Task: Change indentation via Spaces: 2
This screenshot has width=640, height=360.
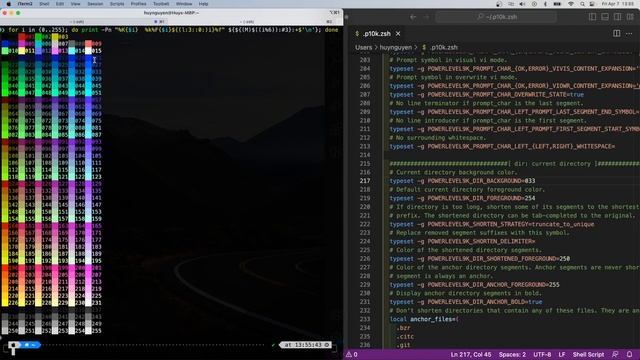Action: coord(512,355)
